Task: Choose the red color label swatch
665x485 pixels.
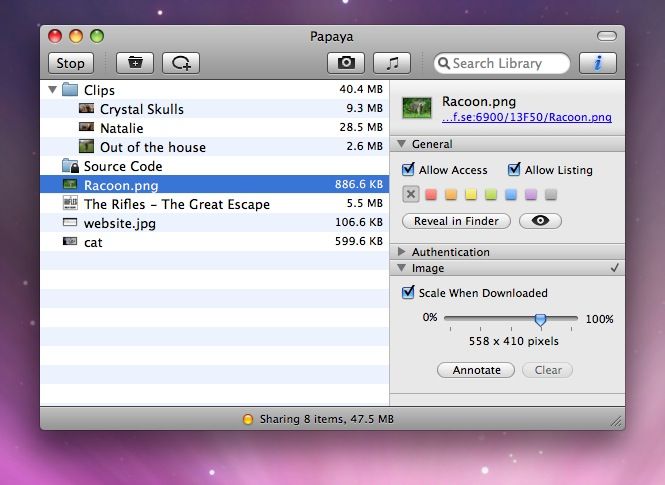Action: tap(430, 195)
